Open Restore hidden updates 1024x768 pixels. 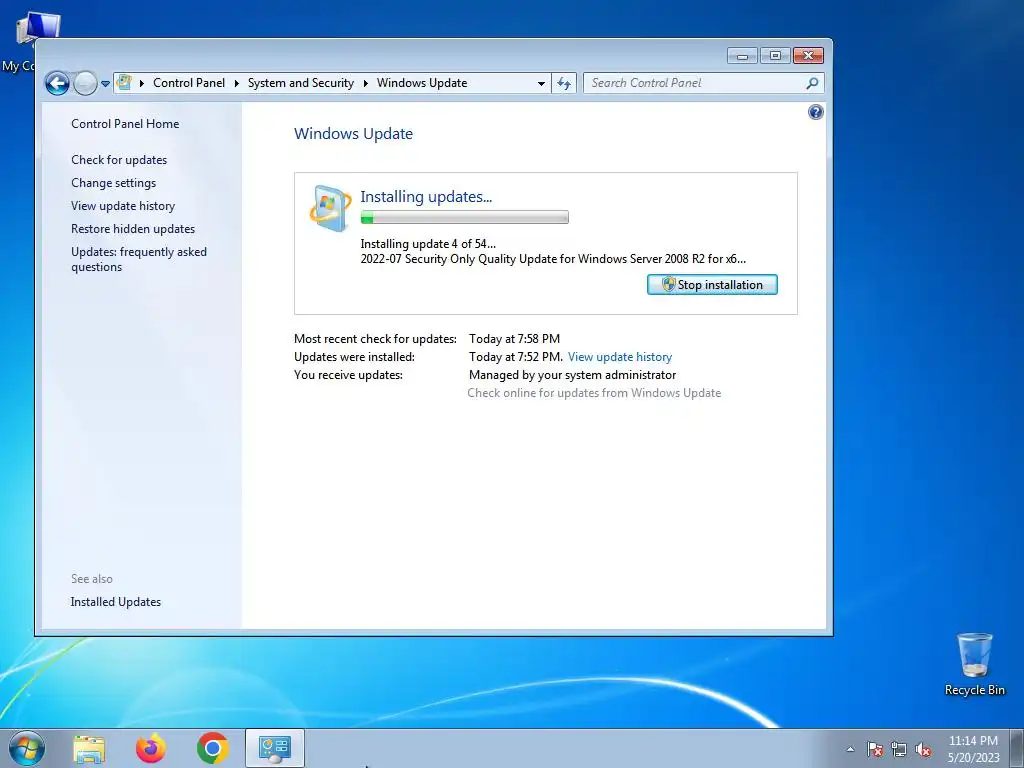(x=133, y=229)
